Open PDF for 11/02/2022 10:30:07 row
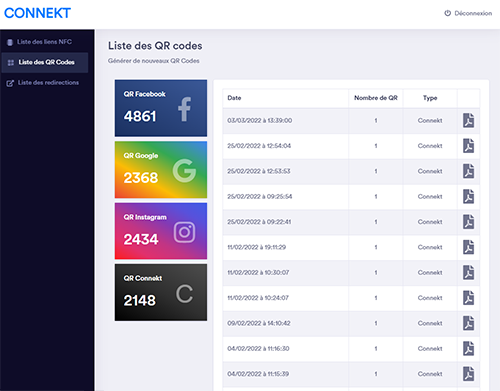This screenshot has height=391, width=500. tap(468, 272)
